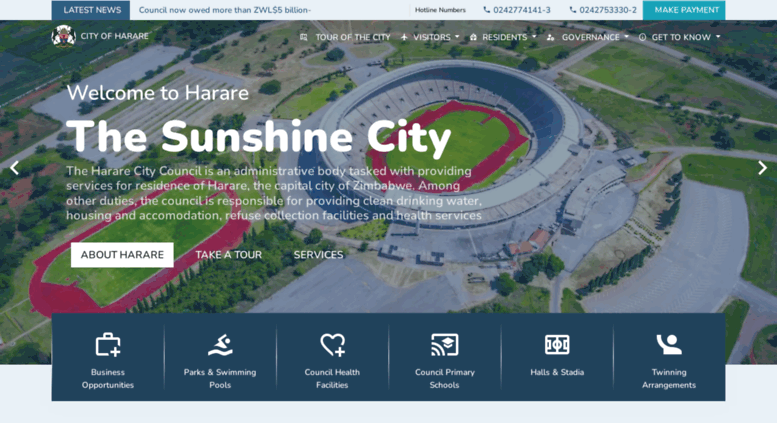Click the plane icon beside Visitors
This screenshot has height=423, width=777.
click(404, 37)
